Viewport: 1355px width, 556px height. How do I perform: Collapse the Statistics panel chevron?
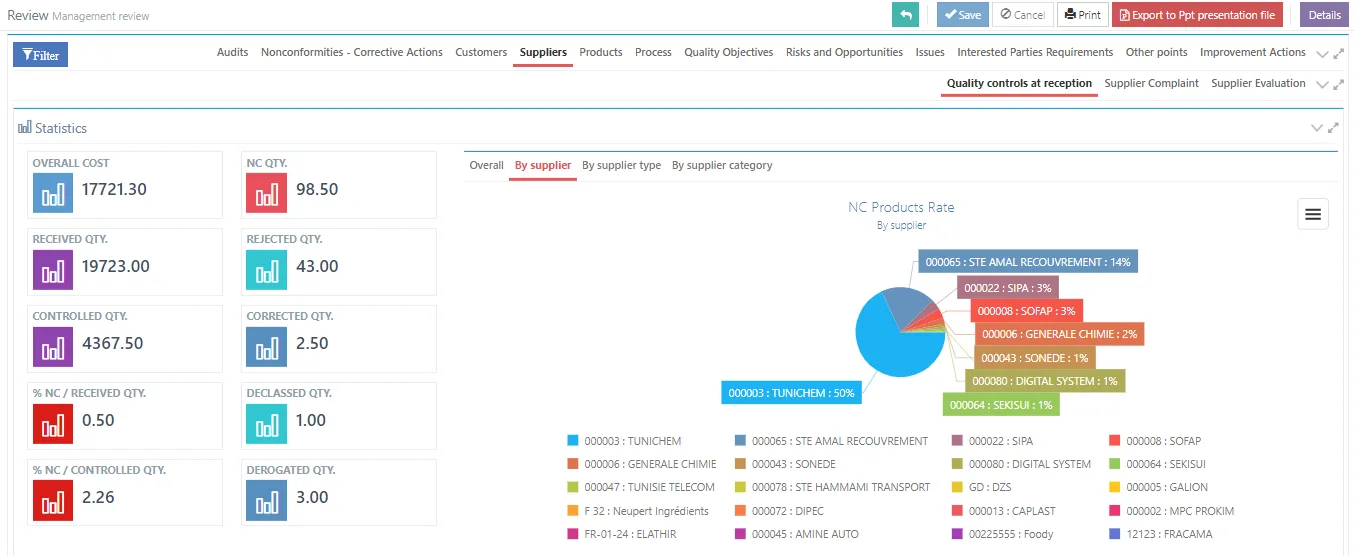(1316, 128)
